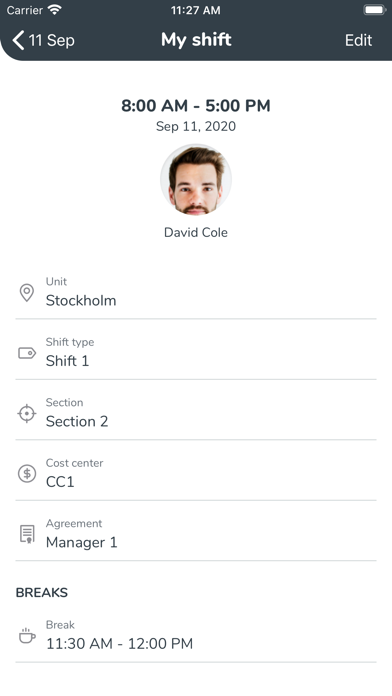Click the coffee cup Break icon

(27, 636)
